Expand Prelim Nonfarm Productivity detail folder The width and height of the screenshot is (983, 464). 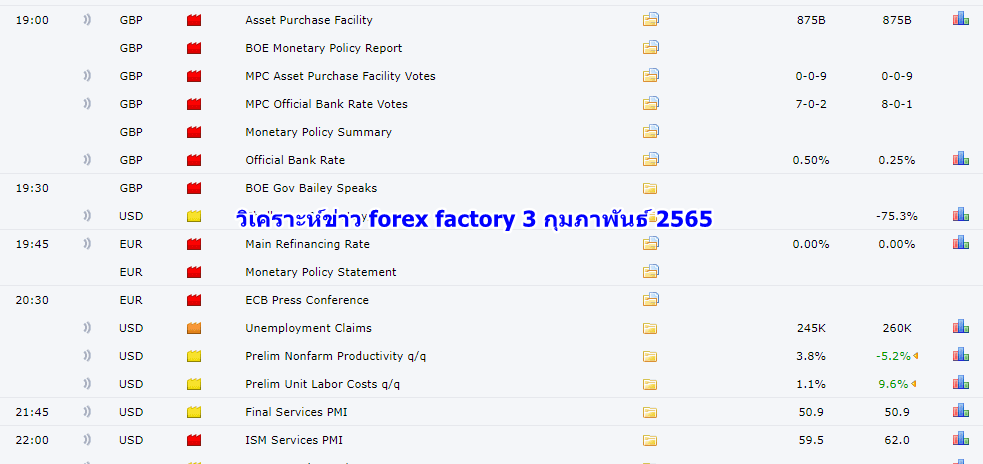pyautogui.click(x=651, y=356)
